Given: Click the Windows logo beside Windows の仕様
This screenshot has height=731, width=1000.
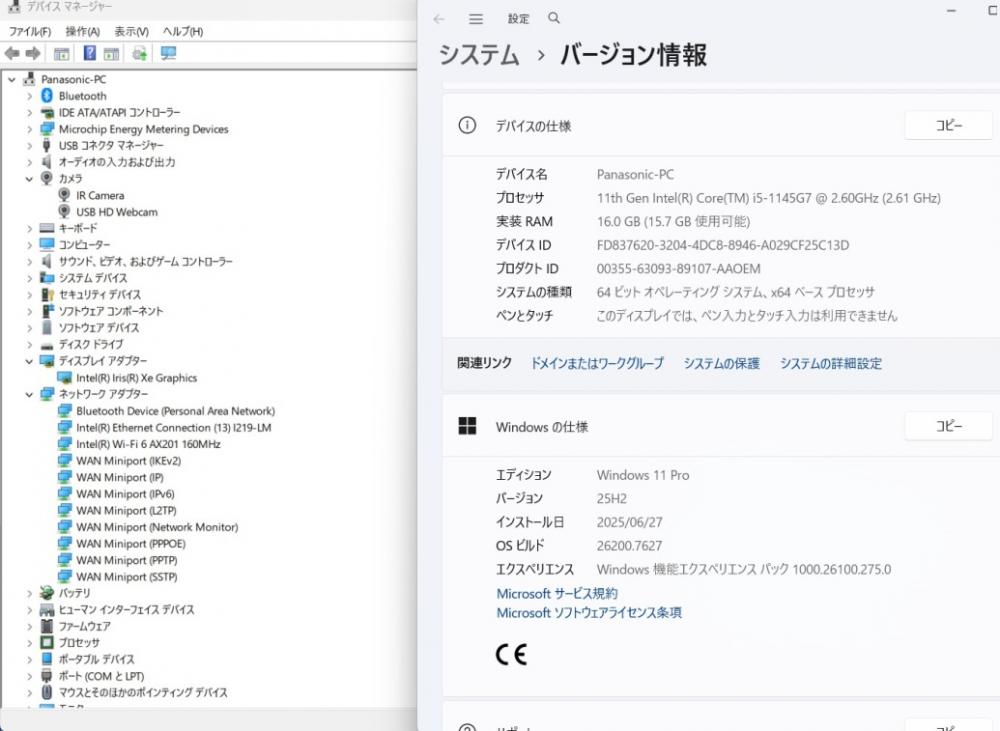Looking at the screenshot, I should (x=467, y=426).
